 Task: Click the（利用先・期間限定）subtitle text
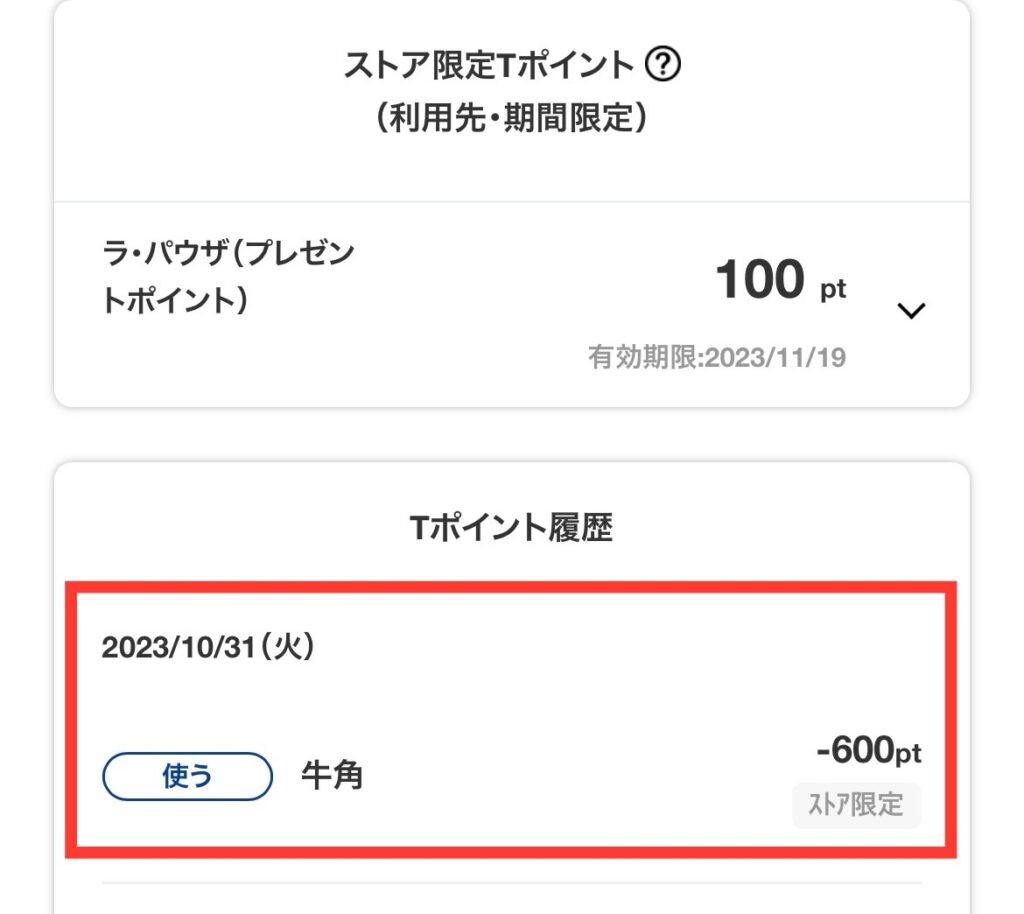[512, 114]
